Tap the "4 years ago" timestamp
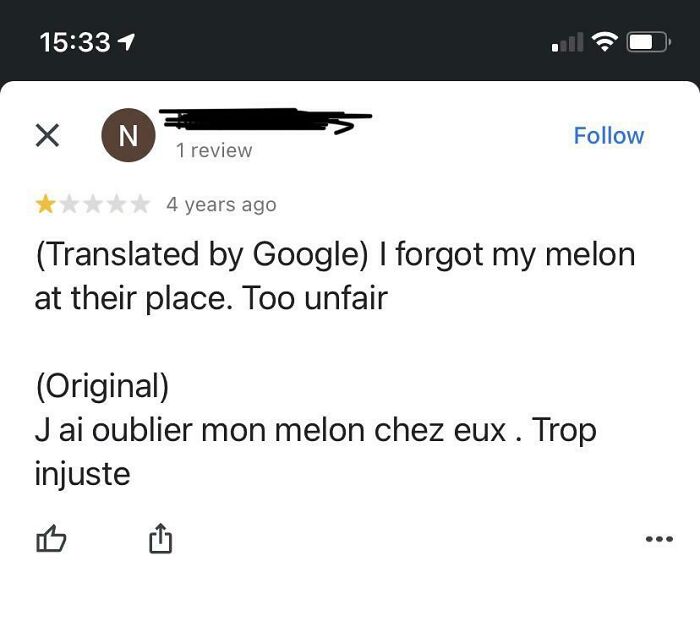Viewport: 700px width, 632px height. click(221, 205)
